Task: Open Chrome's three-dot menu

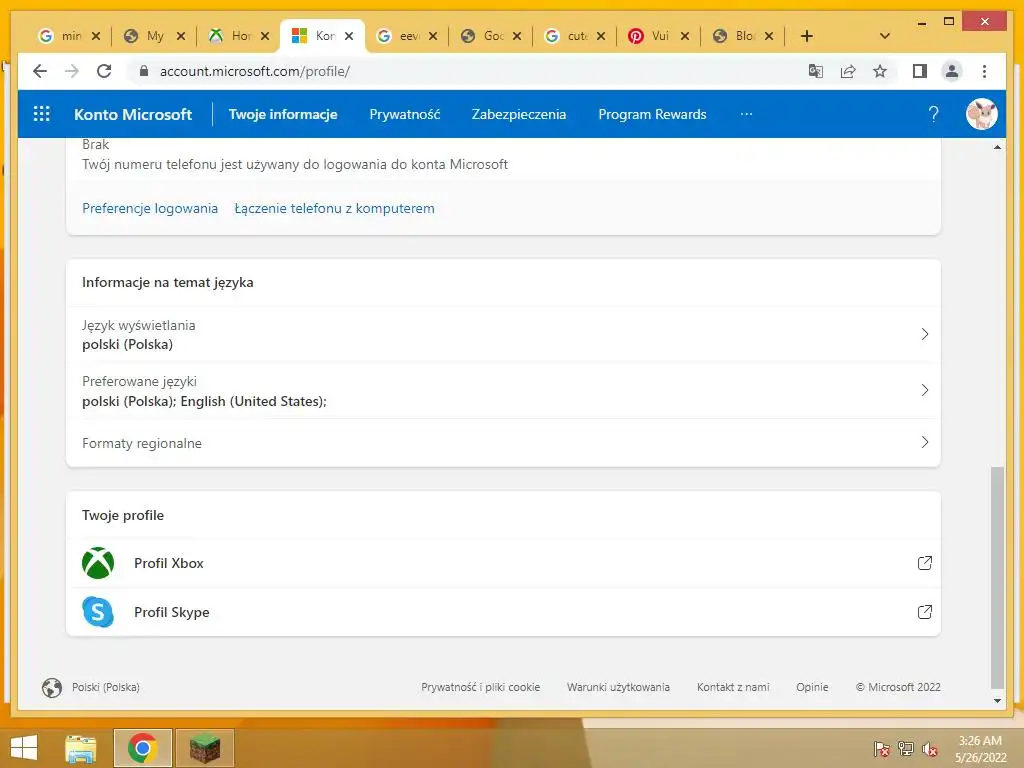Action: [984, 71]
